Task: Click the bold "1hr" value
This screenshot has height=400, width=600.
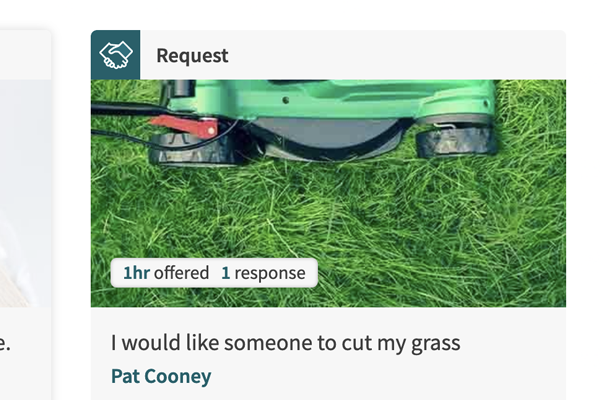Action: click(136, 273)
